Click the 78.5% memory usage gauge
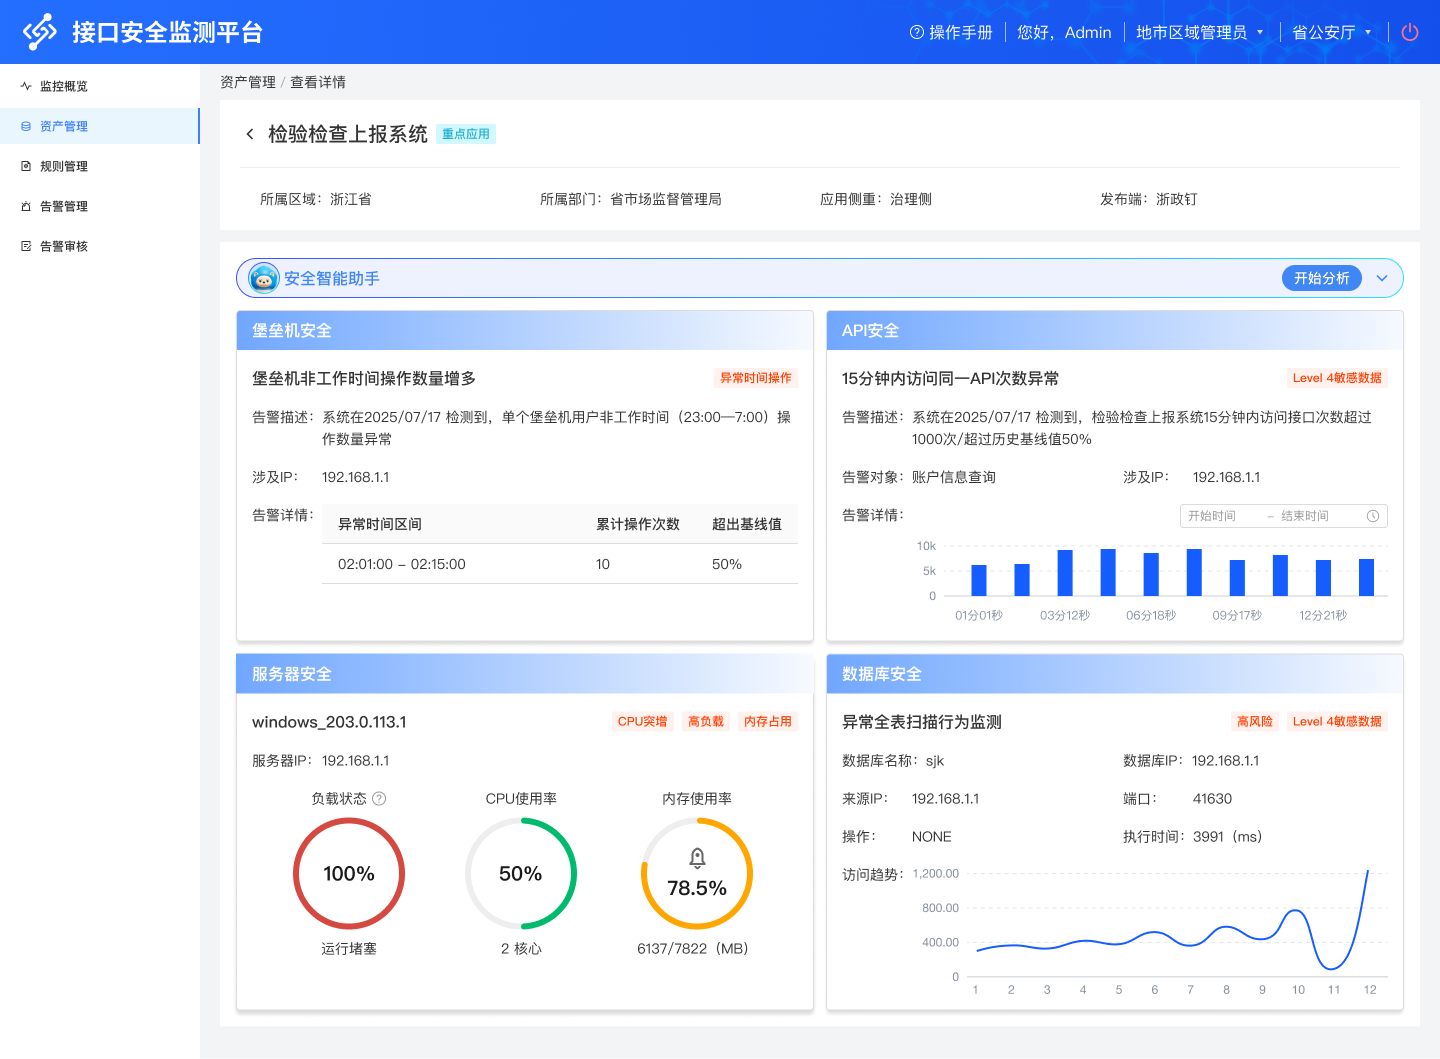 coord(697,873)
